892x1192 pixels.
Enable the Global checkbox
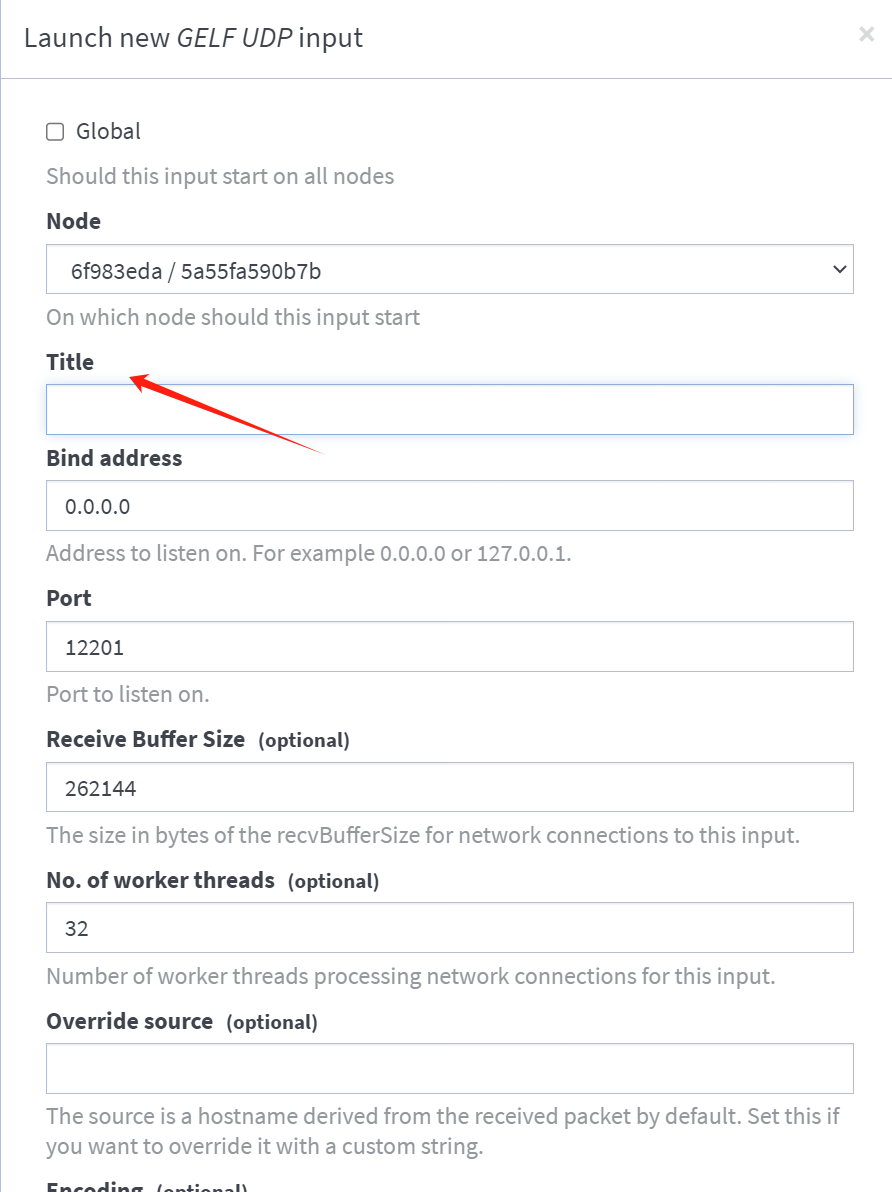click(x=55, y=132)
